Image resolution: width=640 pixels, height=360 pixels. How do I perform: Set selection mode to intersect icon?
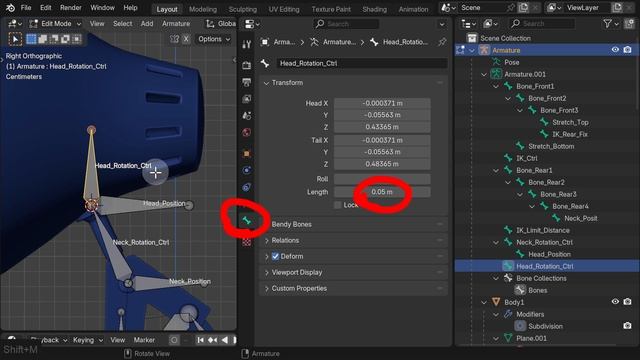coord(77,39)
